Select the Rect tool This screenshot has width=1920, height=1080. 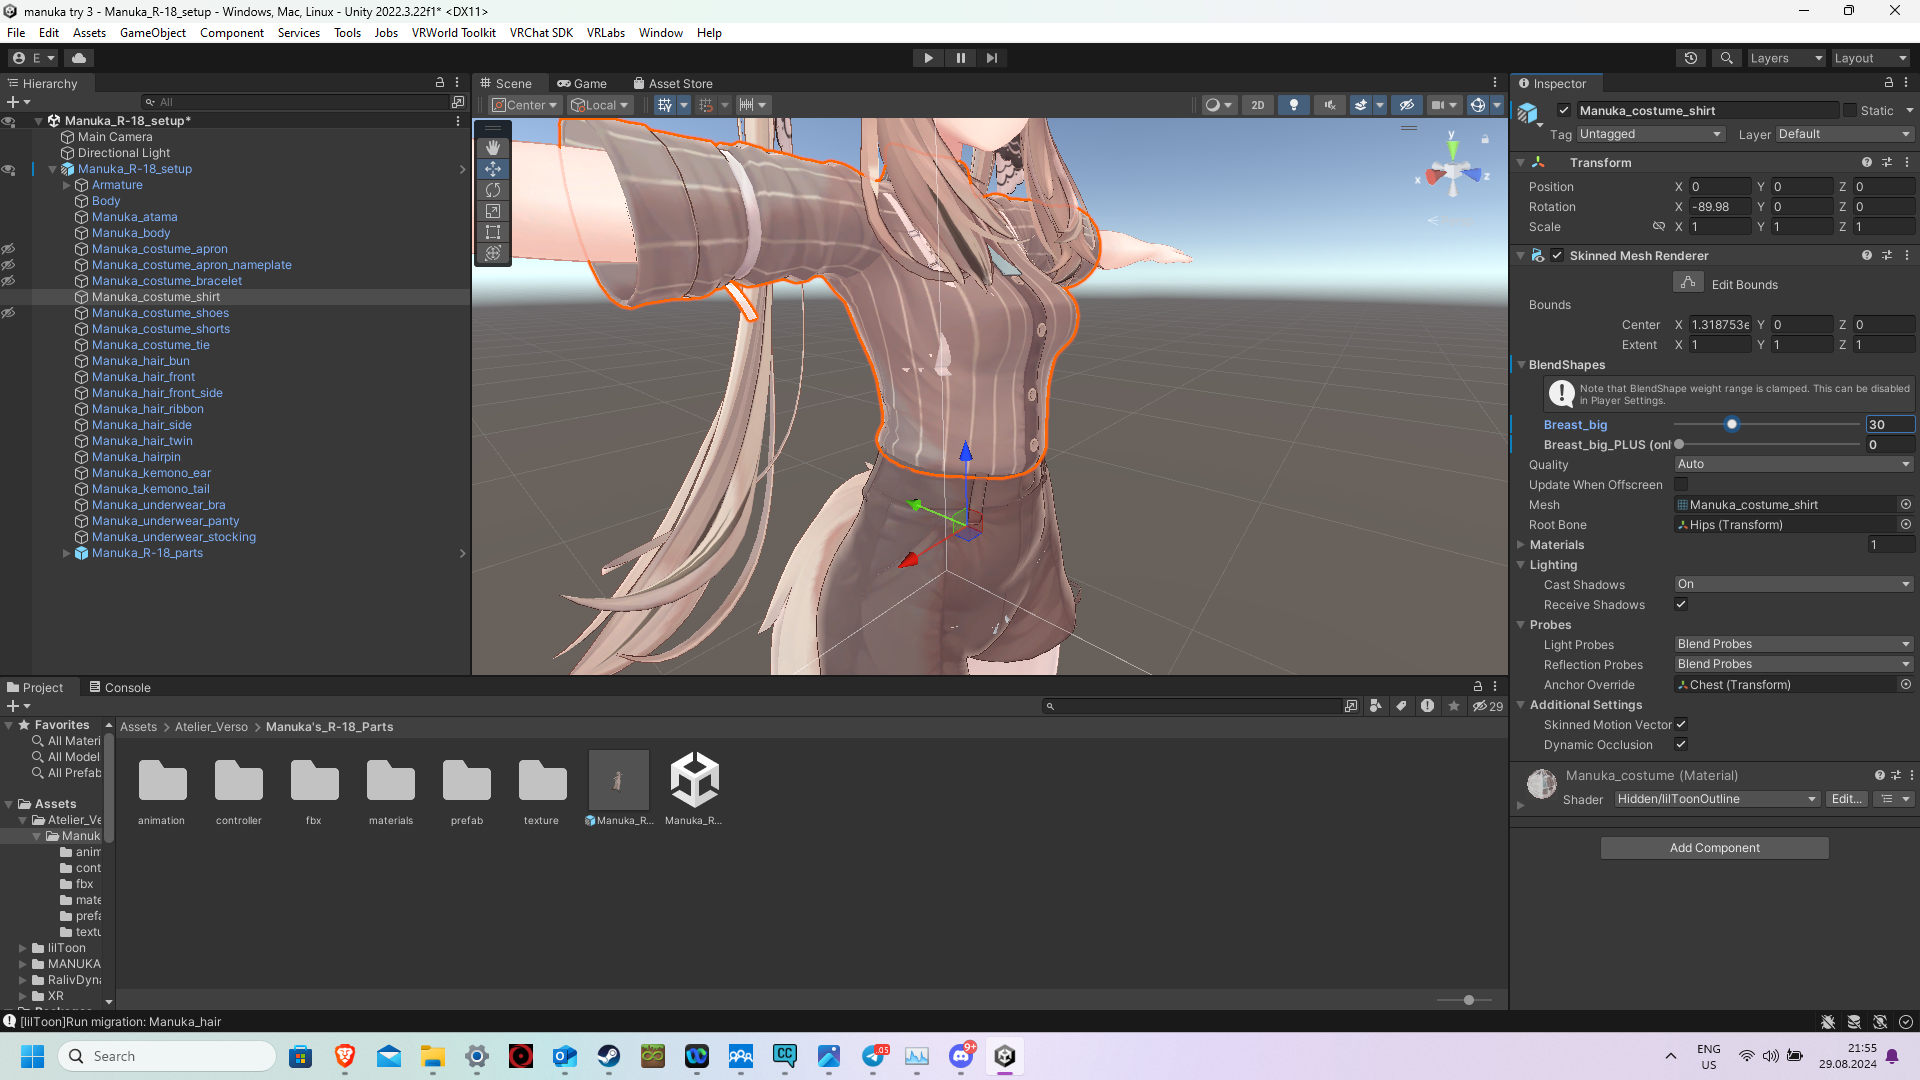point(492,232)
